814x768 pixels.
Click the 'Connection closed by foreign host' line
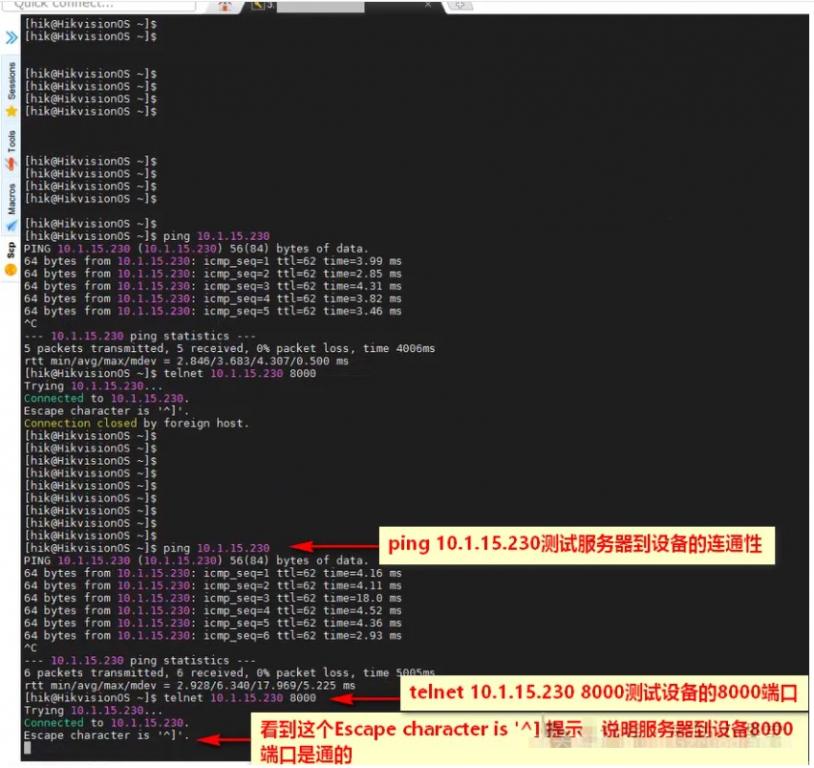[136, 423]
